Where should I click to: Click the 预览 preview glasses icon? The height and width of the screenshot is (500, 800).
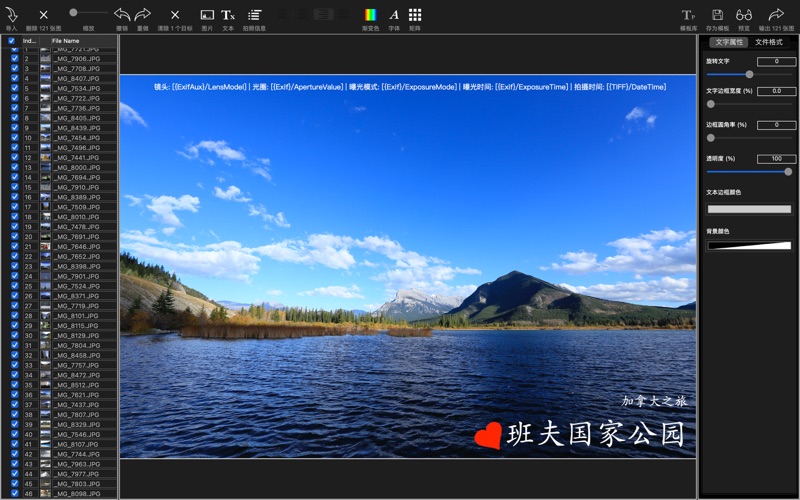744,15
